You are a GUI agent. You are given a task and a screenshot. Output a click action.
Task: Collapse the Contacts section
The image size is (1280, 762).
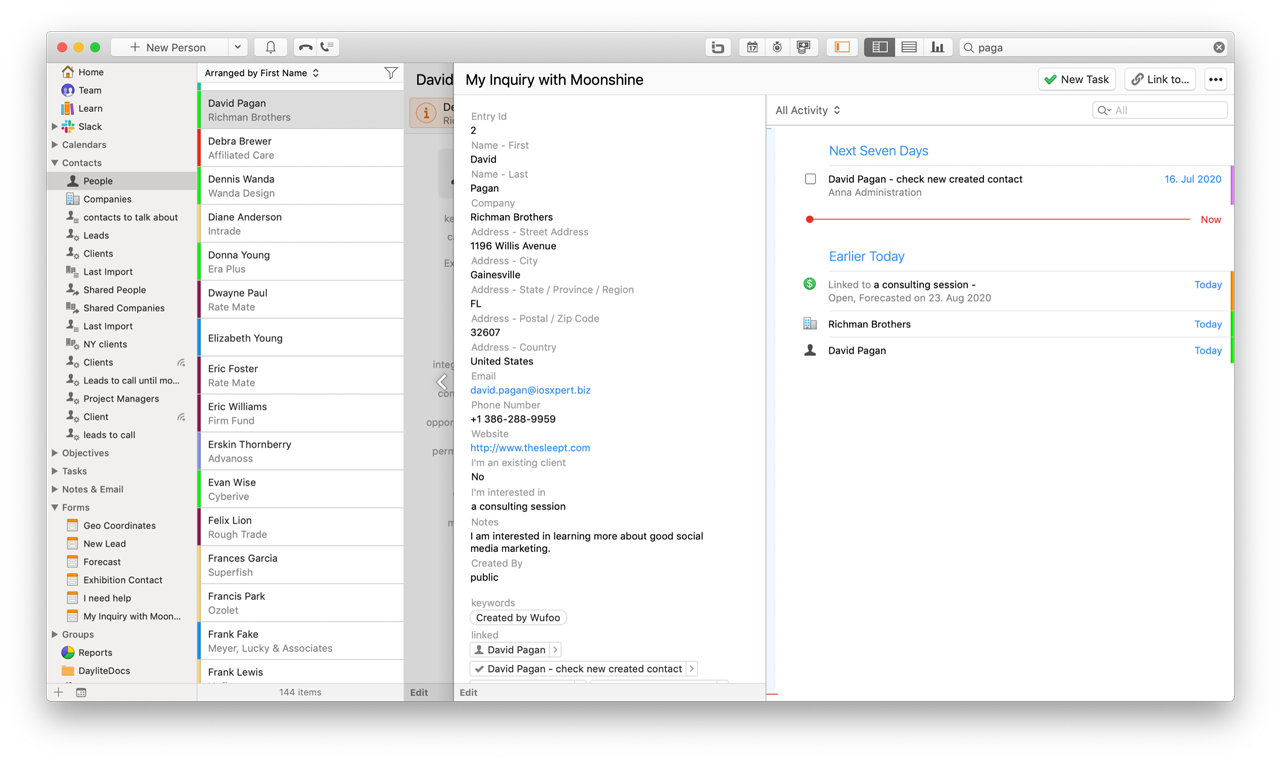(55, 163)
